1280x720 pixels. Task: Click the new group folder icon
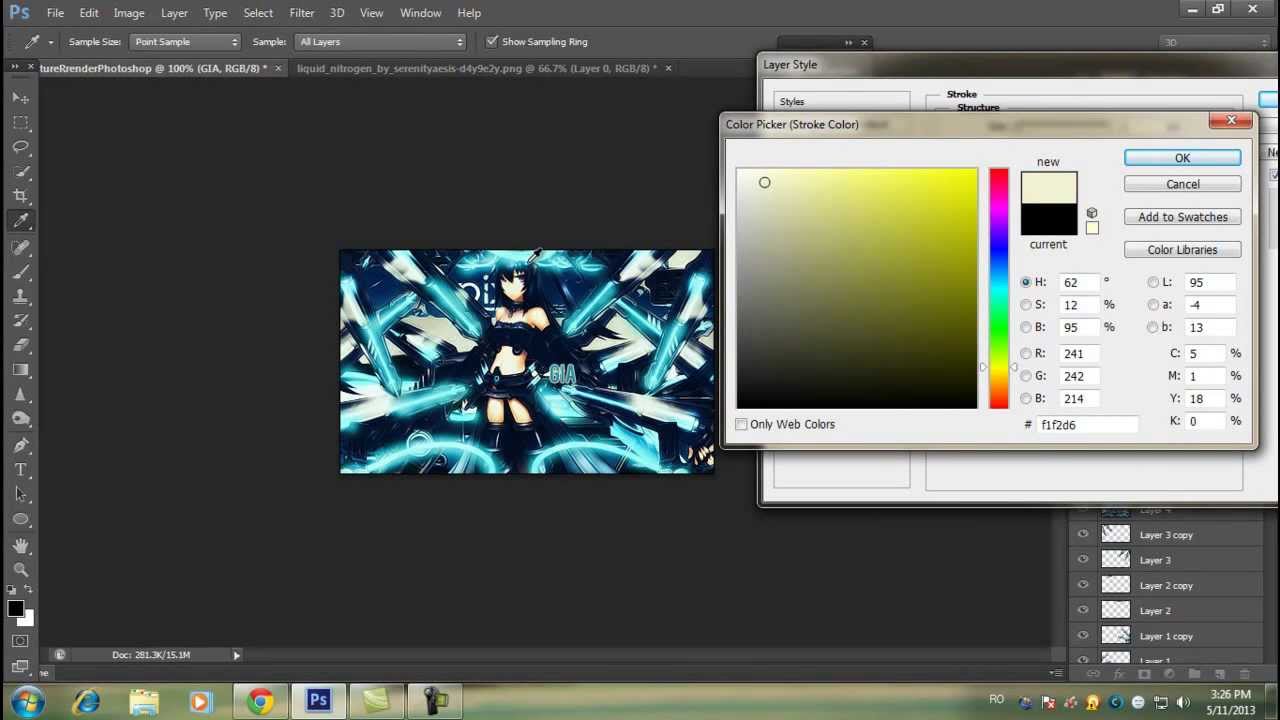click(x=1194, y=674)
